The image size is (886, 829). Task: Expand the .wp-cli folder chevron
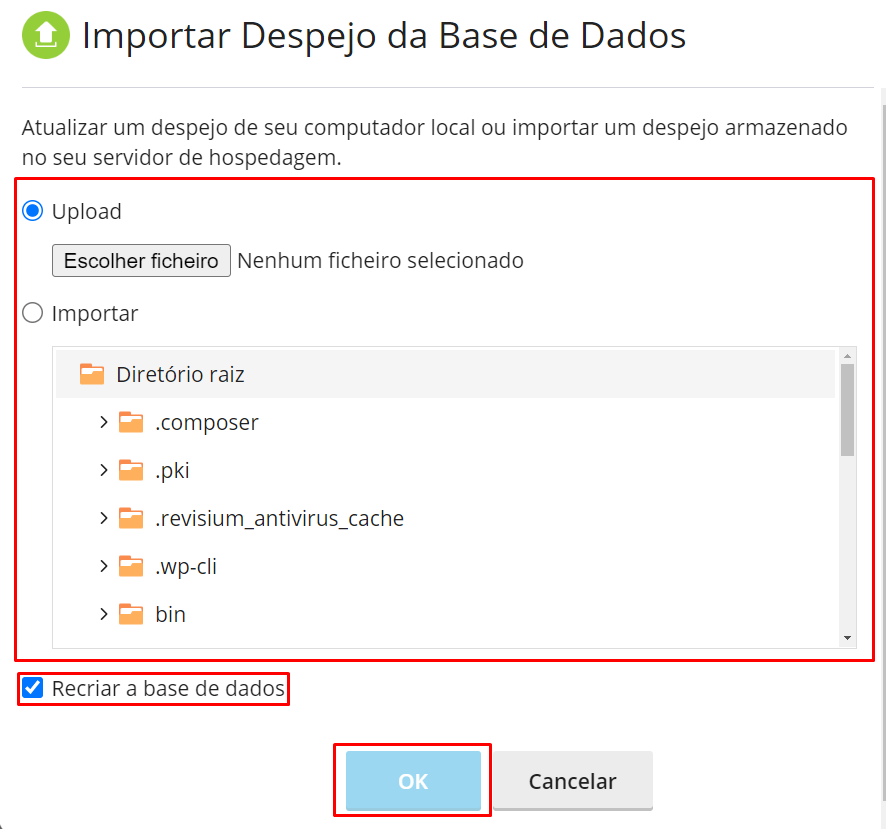104,566
